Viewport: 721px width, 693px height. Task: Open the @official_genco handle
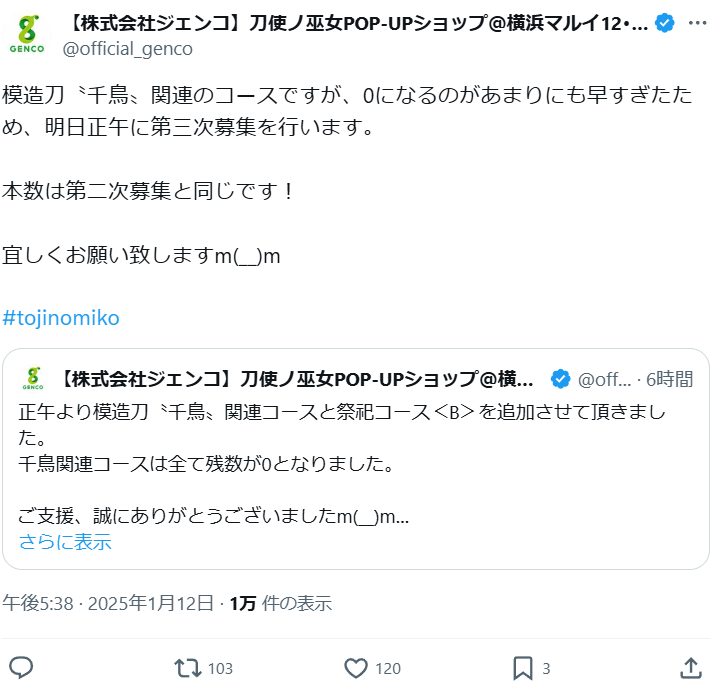128,48
